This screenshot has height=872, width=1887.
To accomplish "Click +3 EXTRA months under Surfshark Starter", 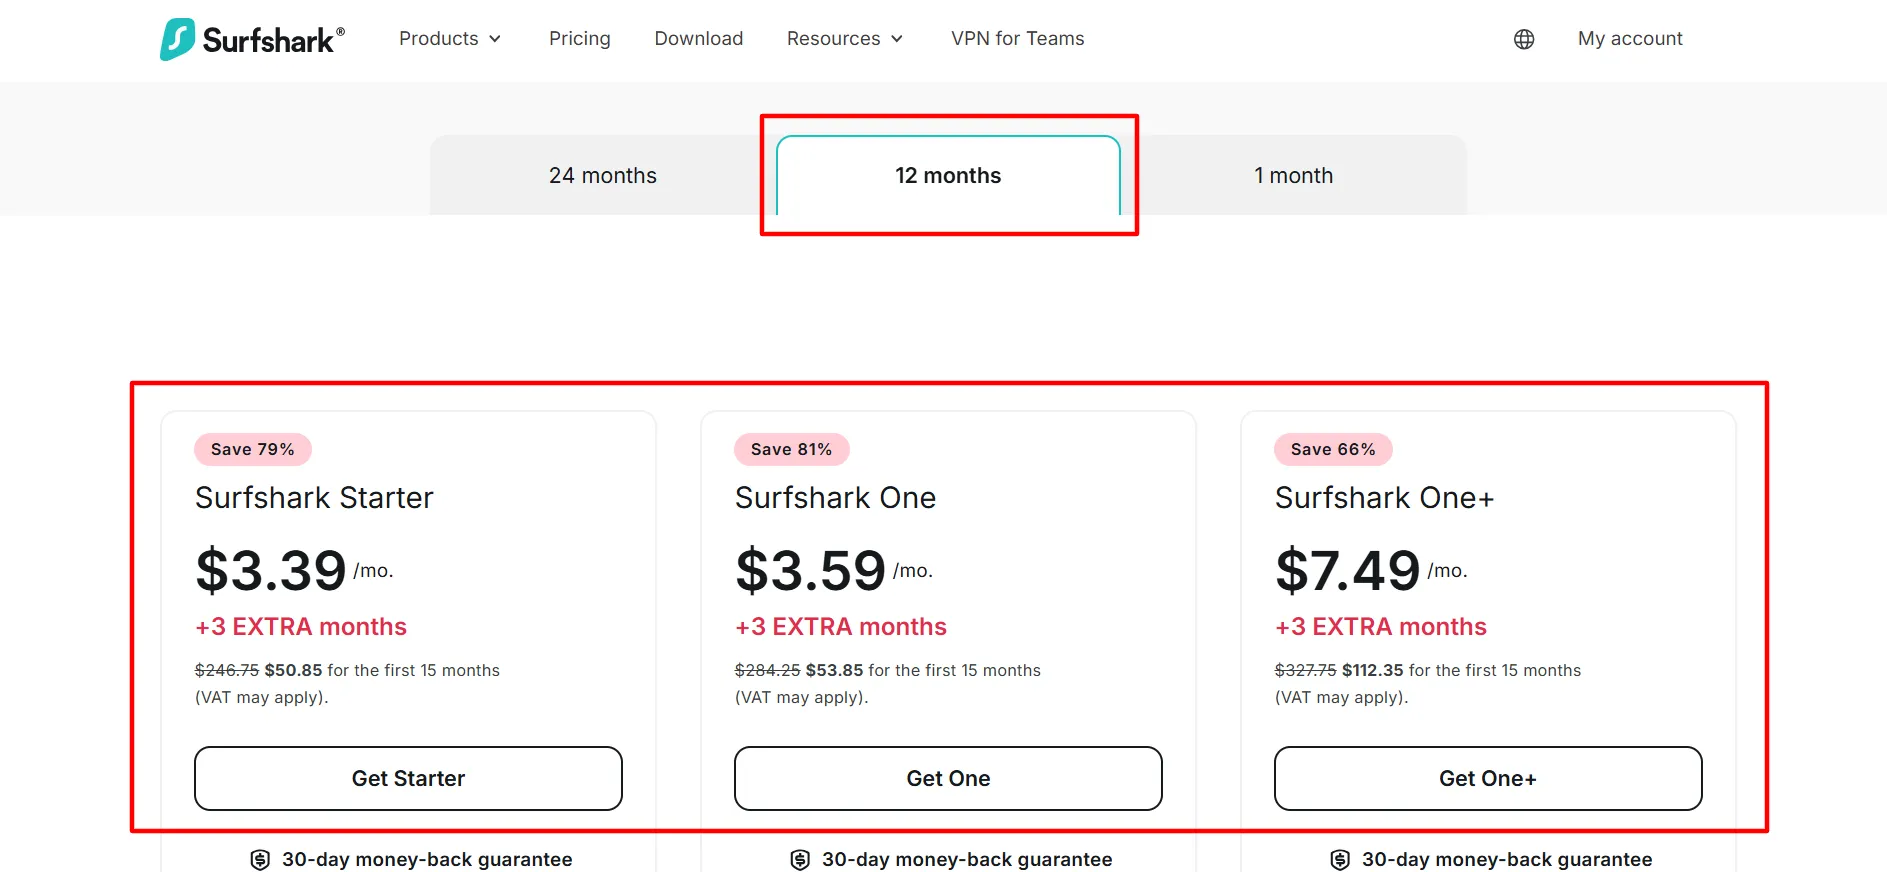I will [301, 627].
